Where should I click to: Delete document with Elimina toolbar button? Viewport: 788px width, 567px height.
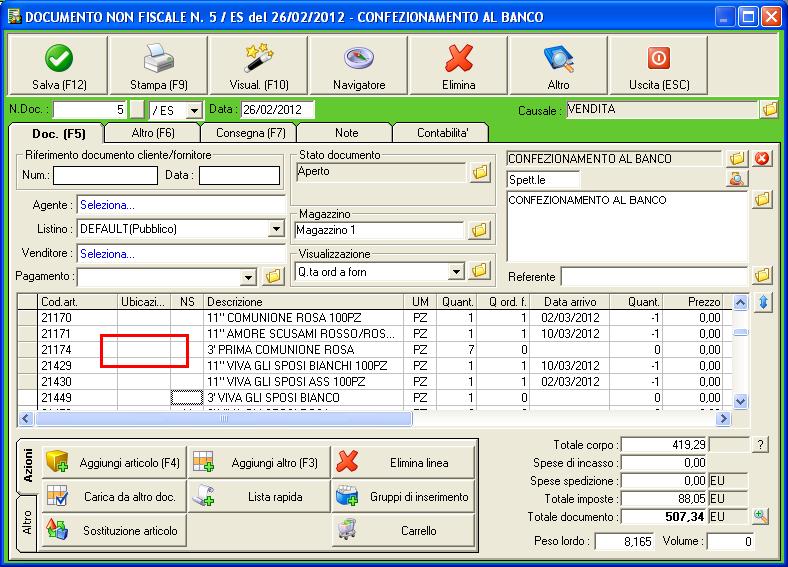[458, 65]
